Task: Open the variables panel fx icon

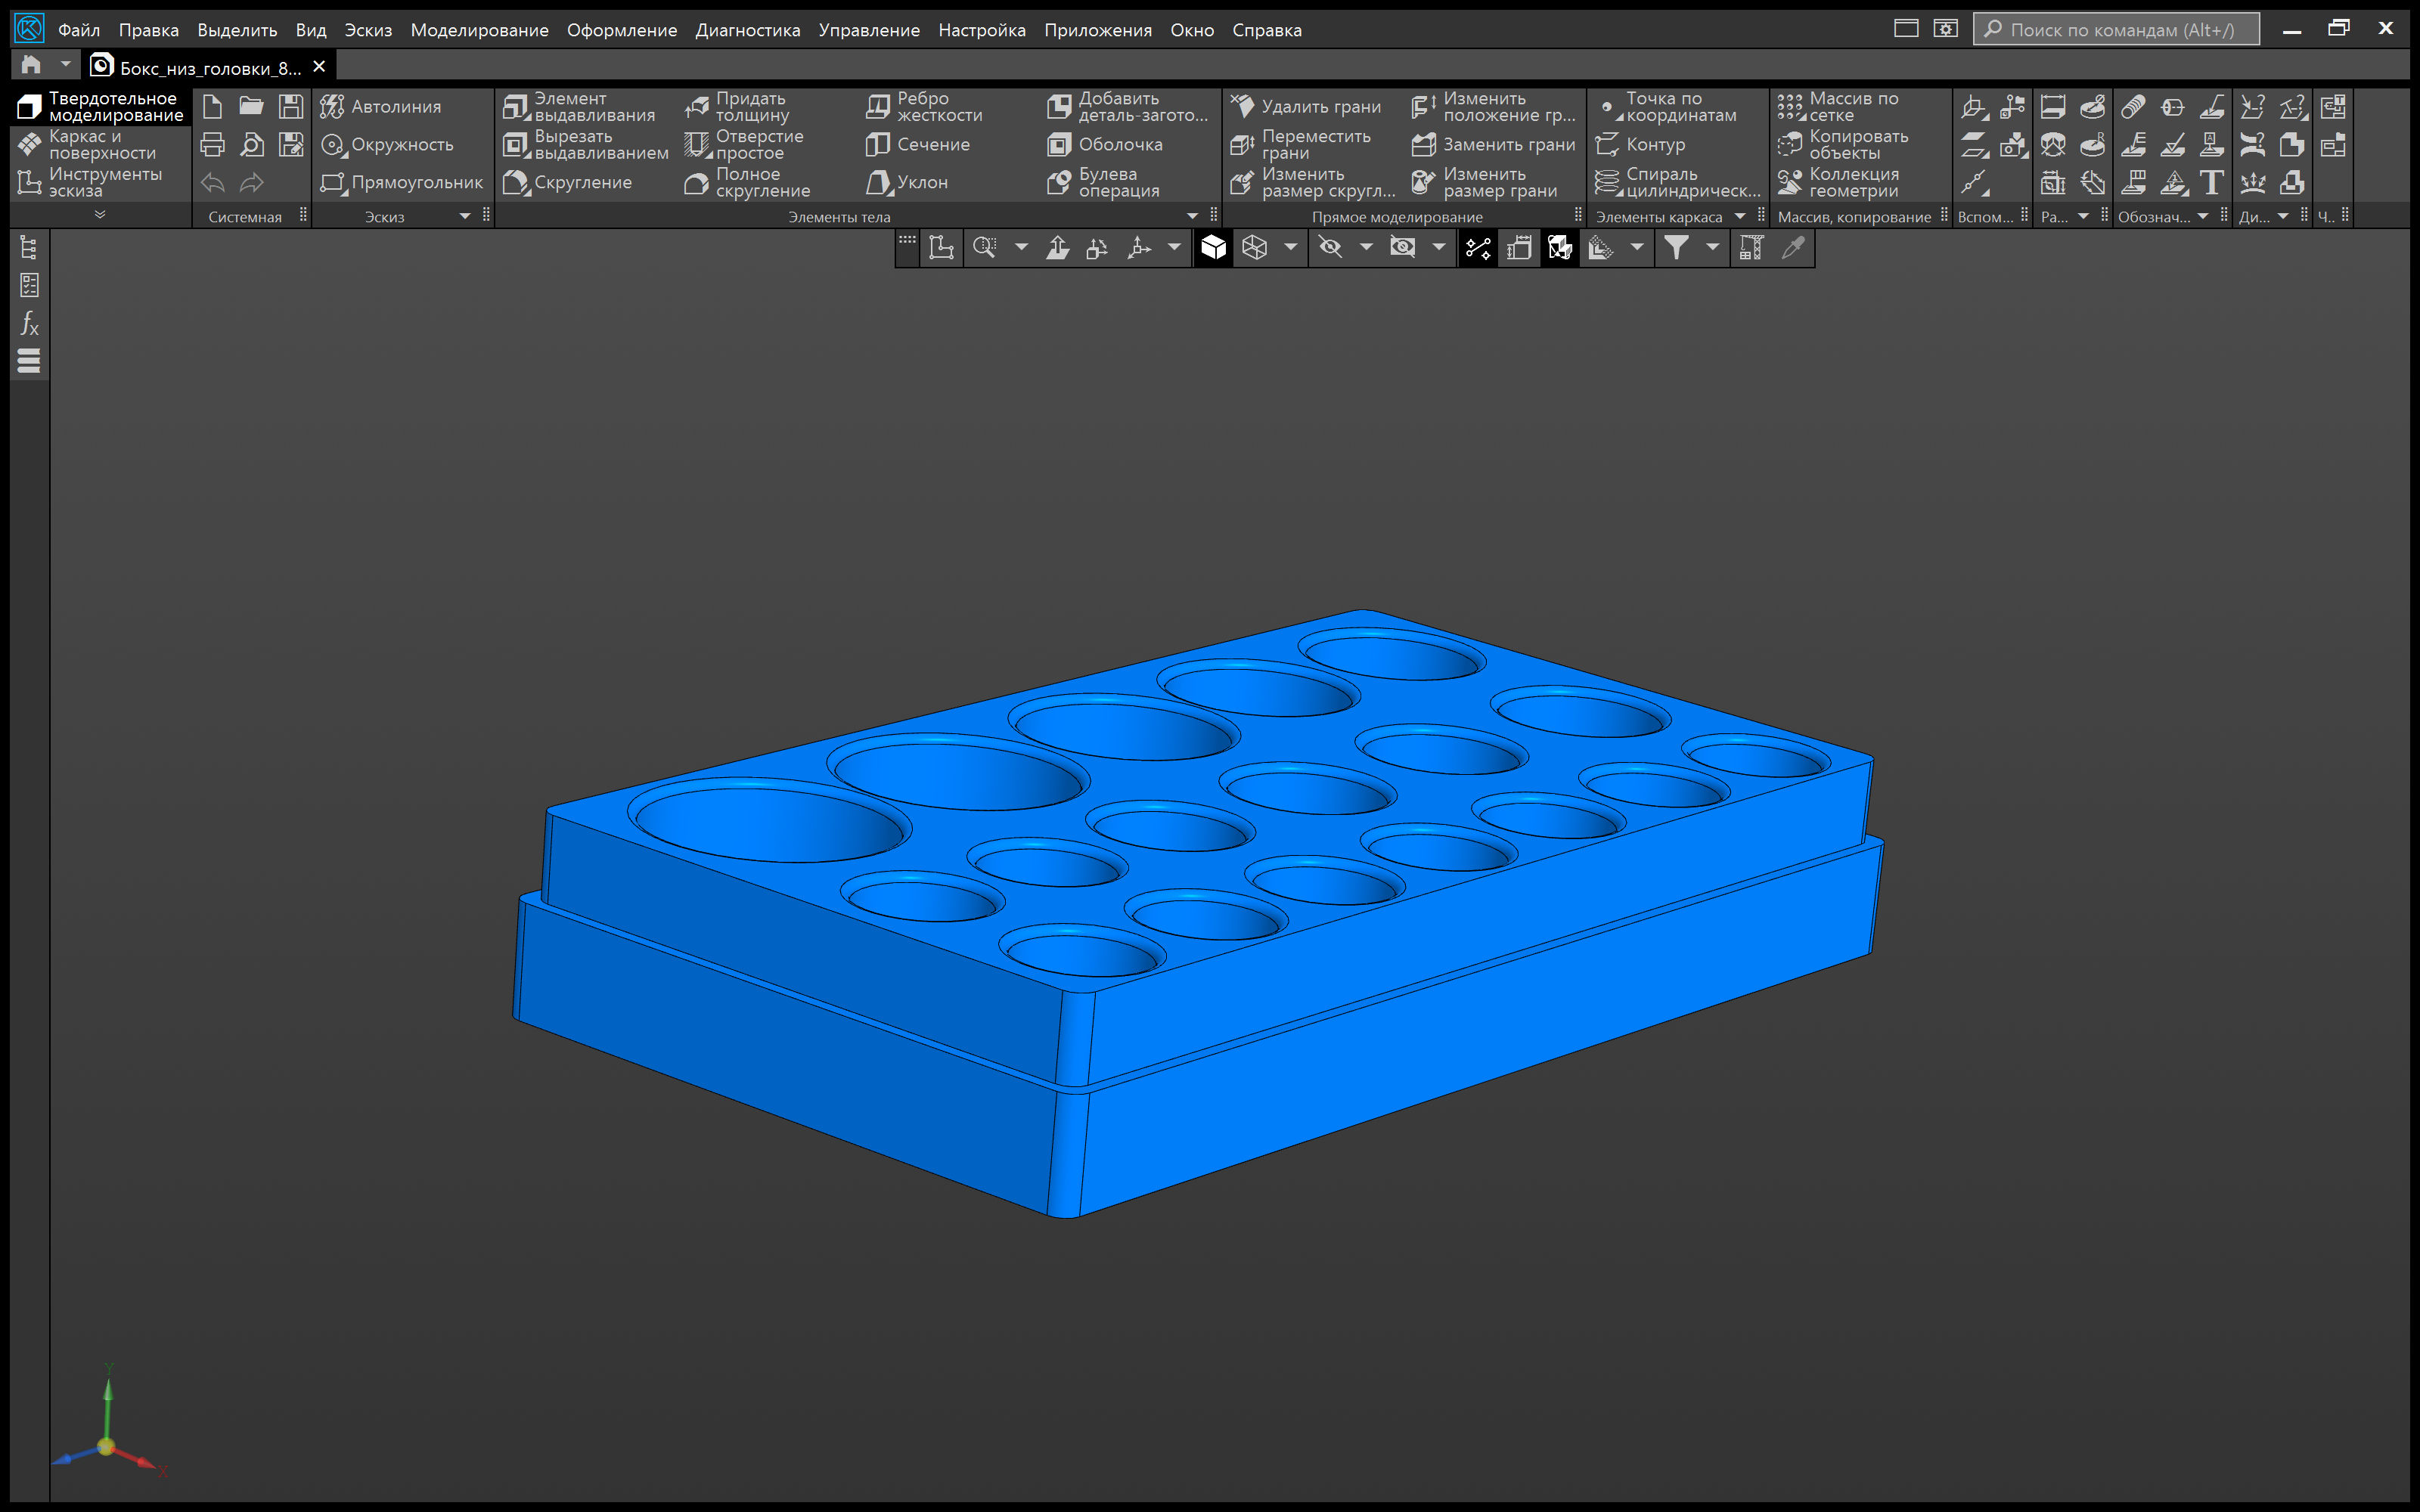Action: [x=29, y=323]
